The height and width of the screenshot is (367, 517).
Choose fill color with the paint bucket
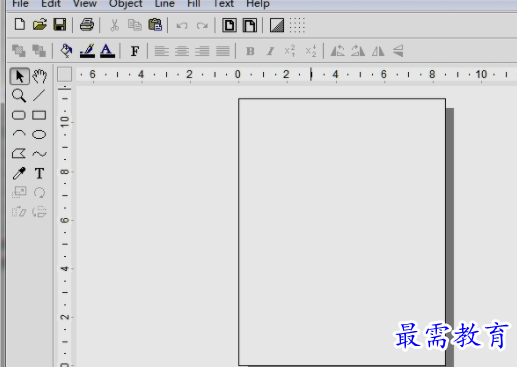pos(66,51)
